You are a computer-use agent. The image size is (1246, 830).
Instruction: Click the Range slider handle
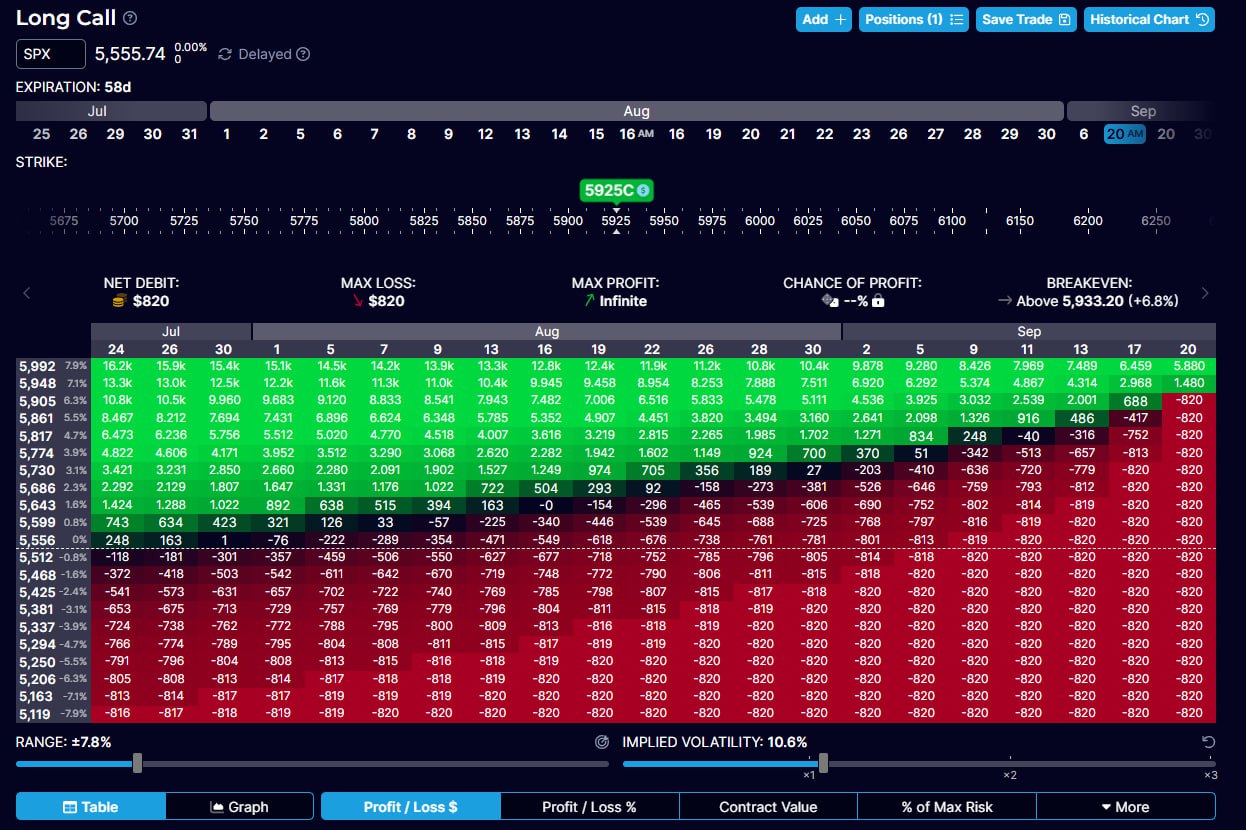coord(137,764)
